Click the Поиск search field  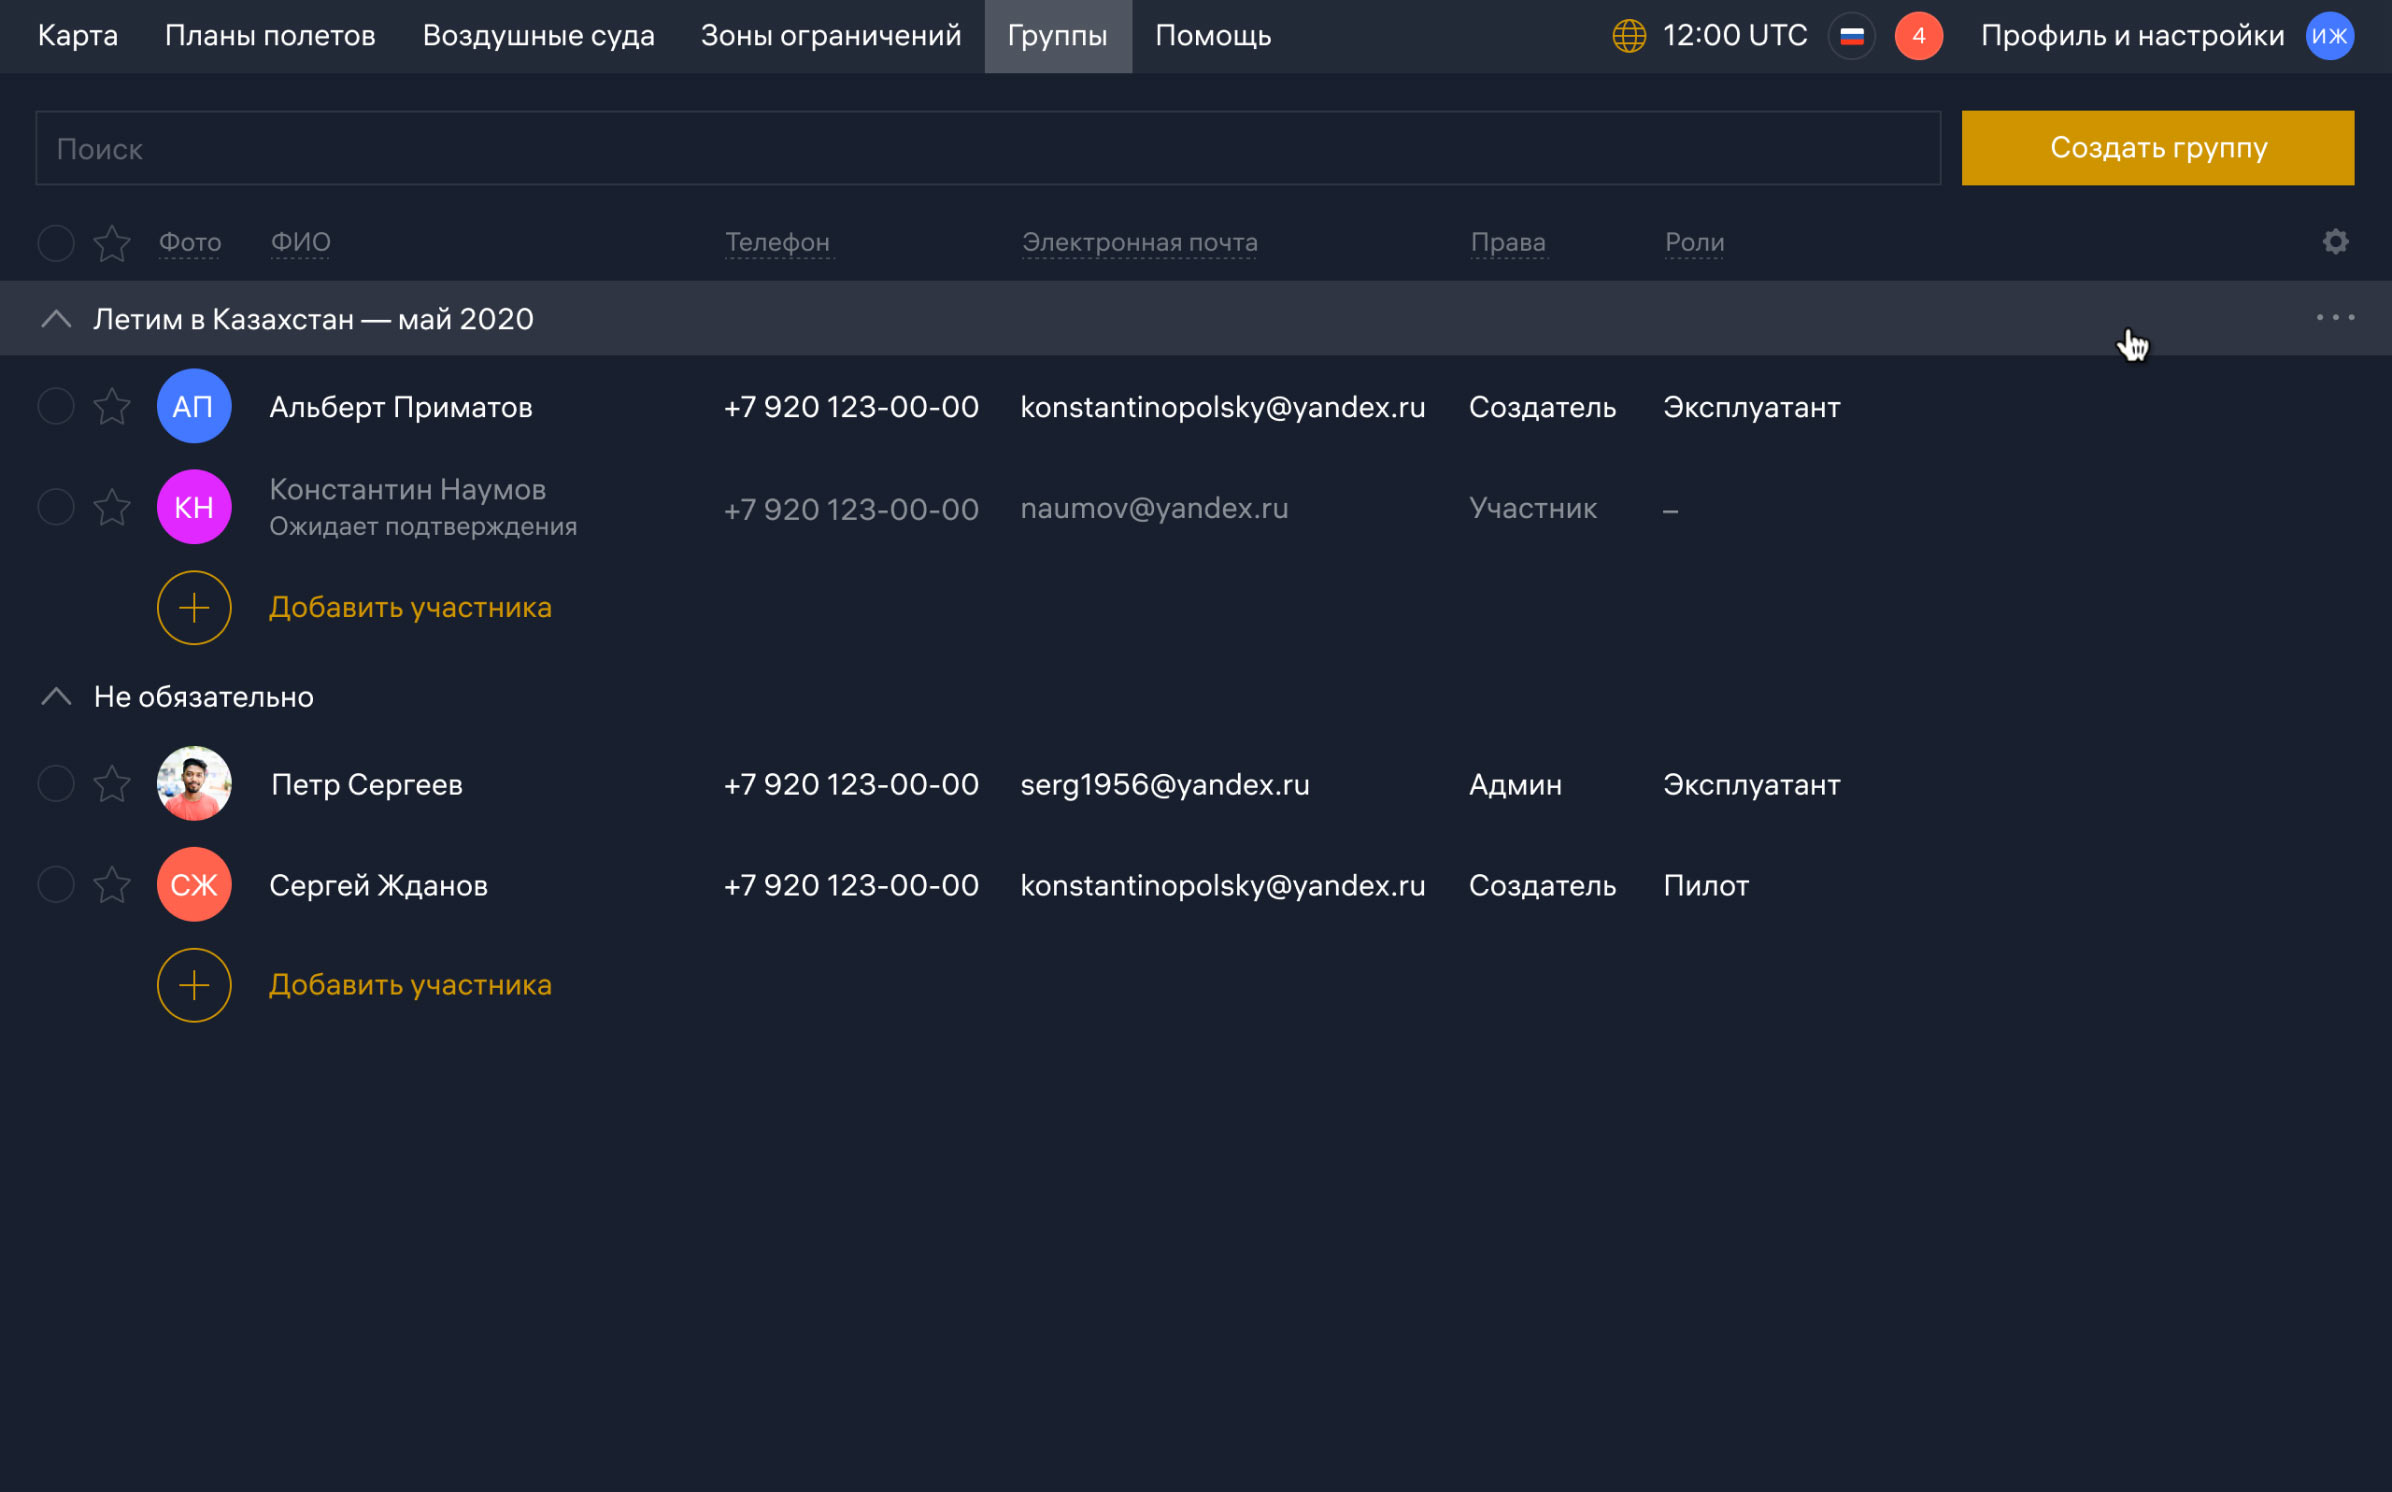[987, 148]
